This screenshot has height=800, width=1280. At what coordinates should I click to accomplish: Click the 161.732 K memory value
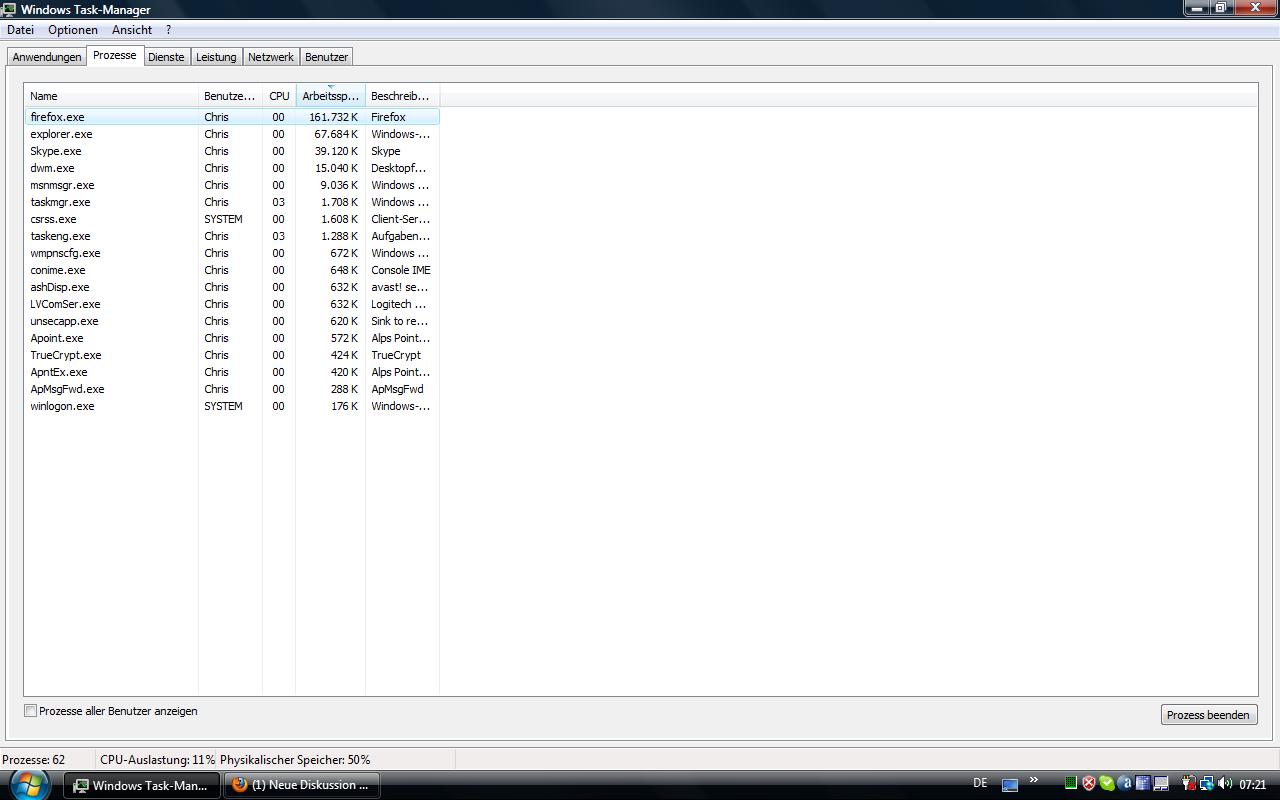coord(333,117)
